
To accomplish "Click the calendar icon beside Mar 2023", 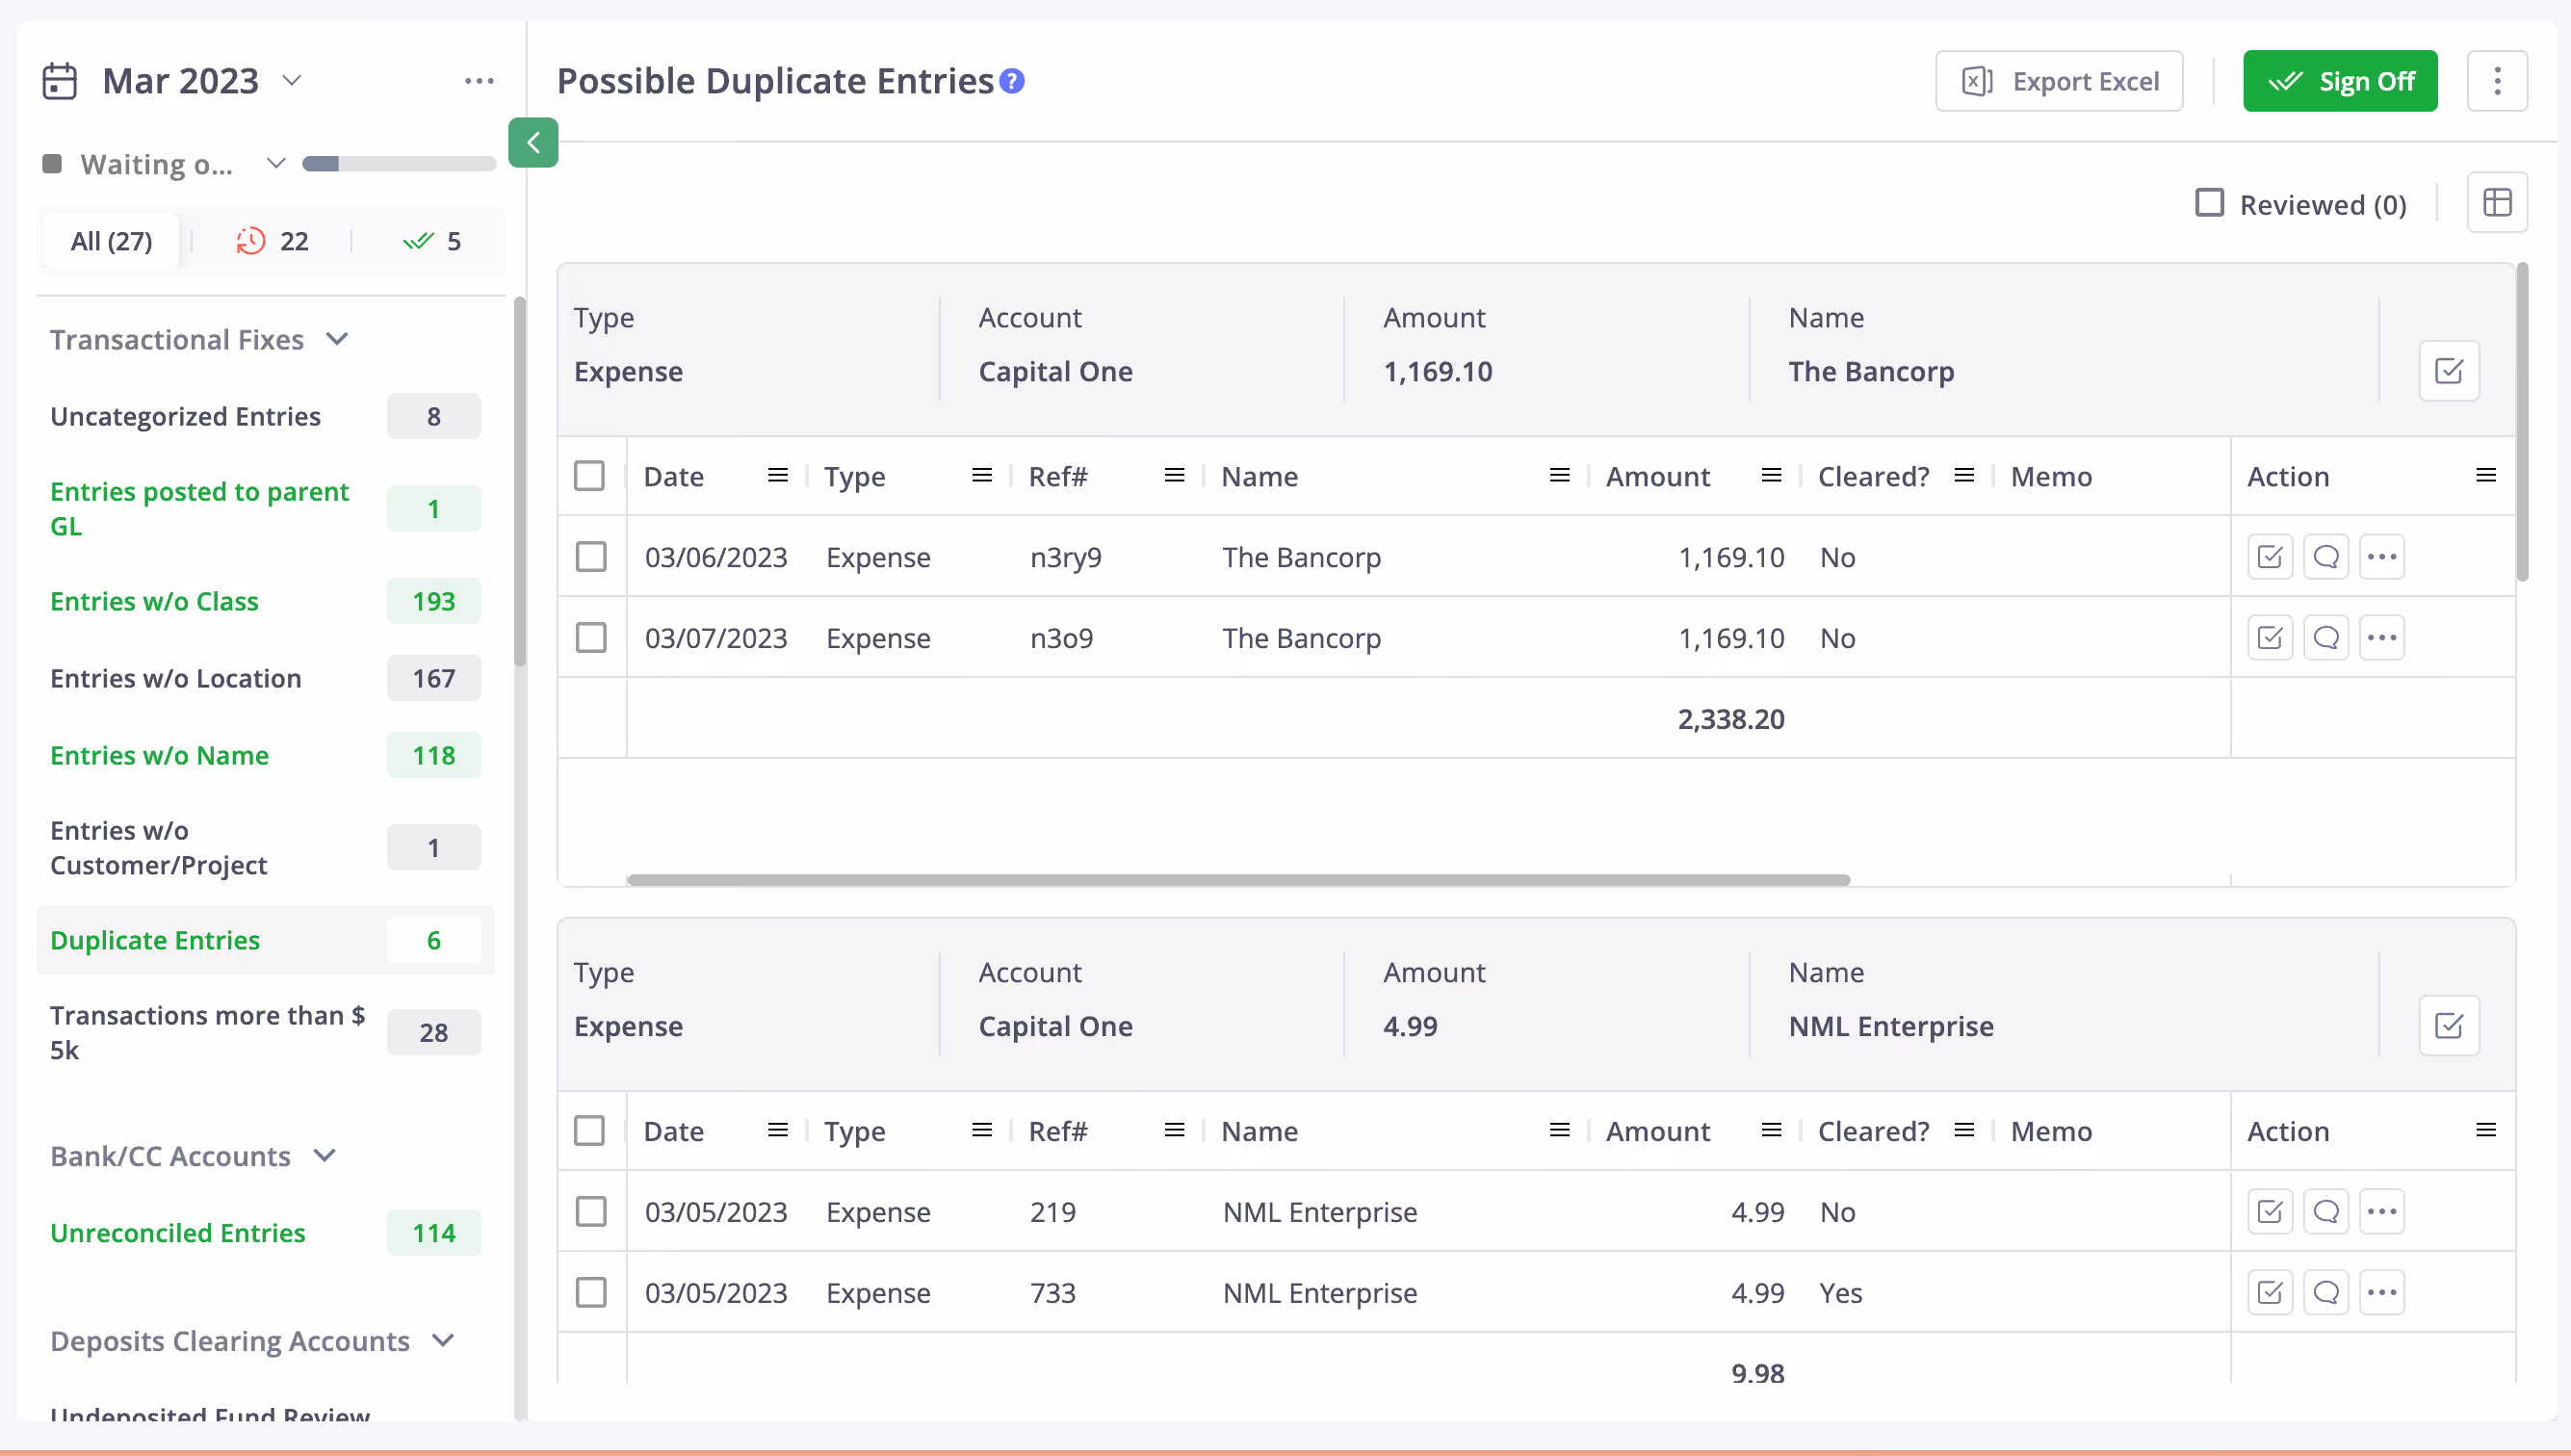I will pyautogui.click(x=59, y=81).
